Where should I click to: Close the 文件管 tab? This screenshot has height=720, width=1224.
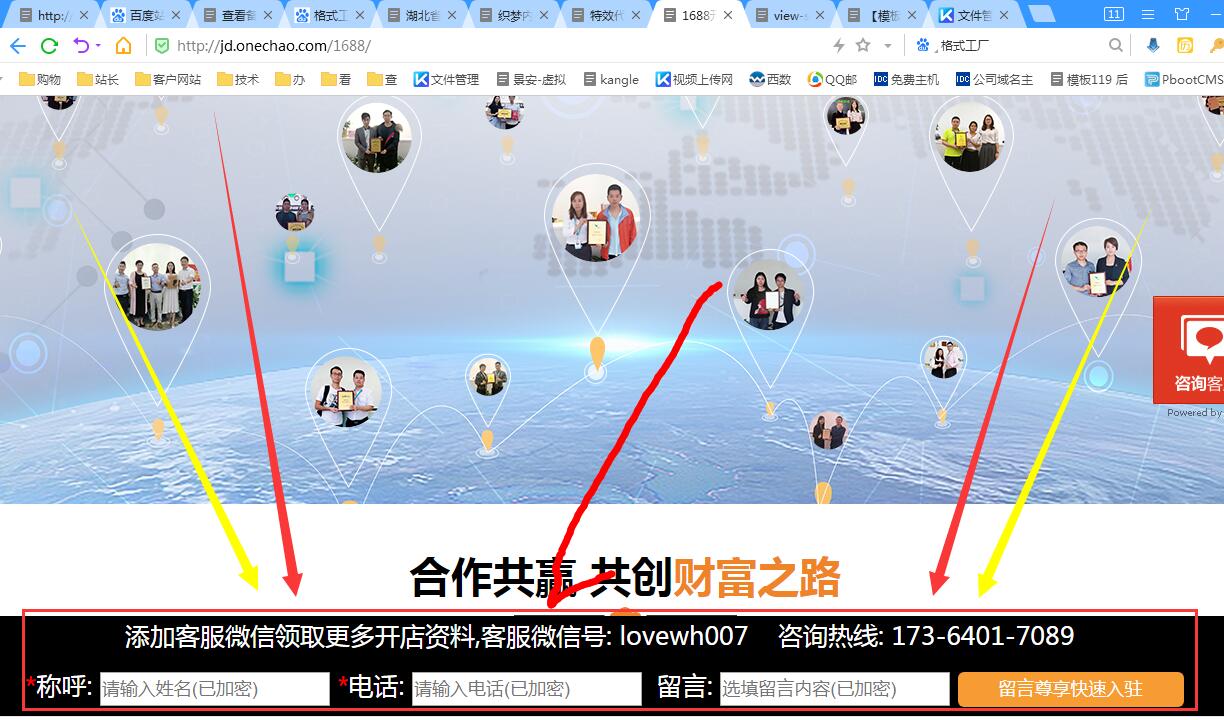pos(1004,15)
